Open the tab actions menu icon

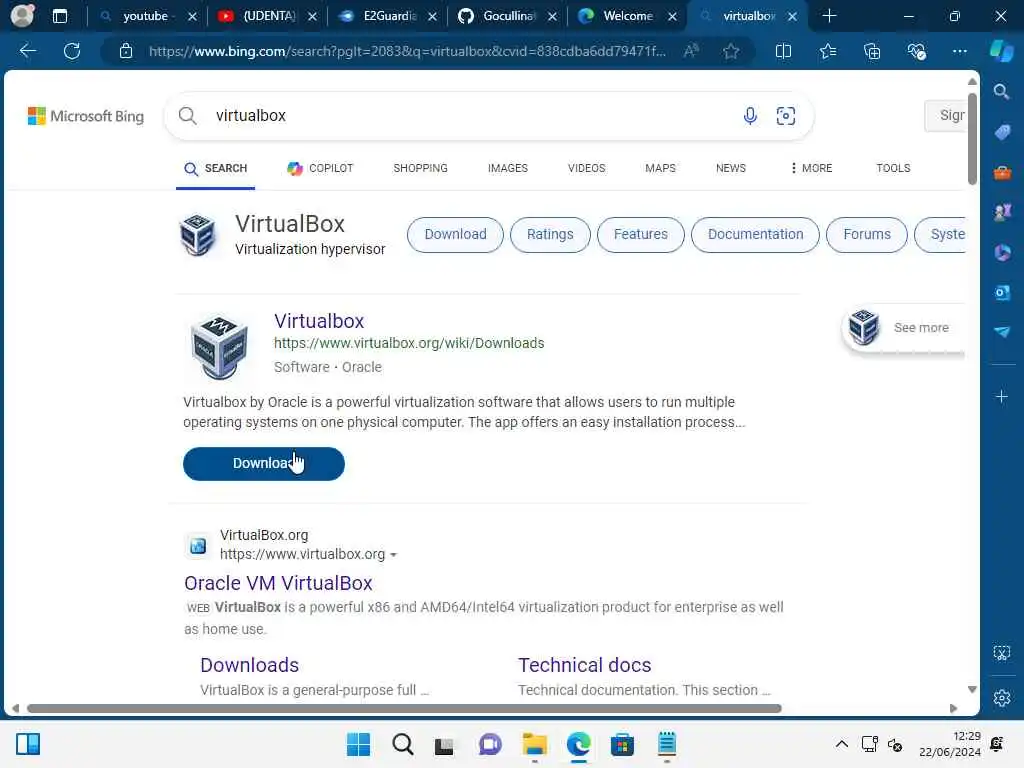pos(59,16)
